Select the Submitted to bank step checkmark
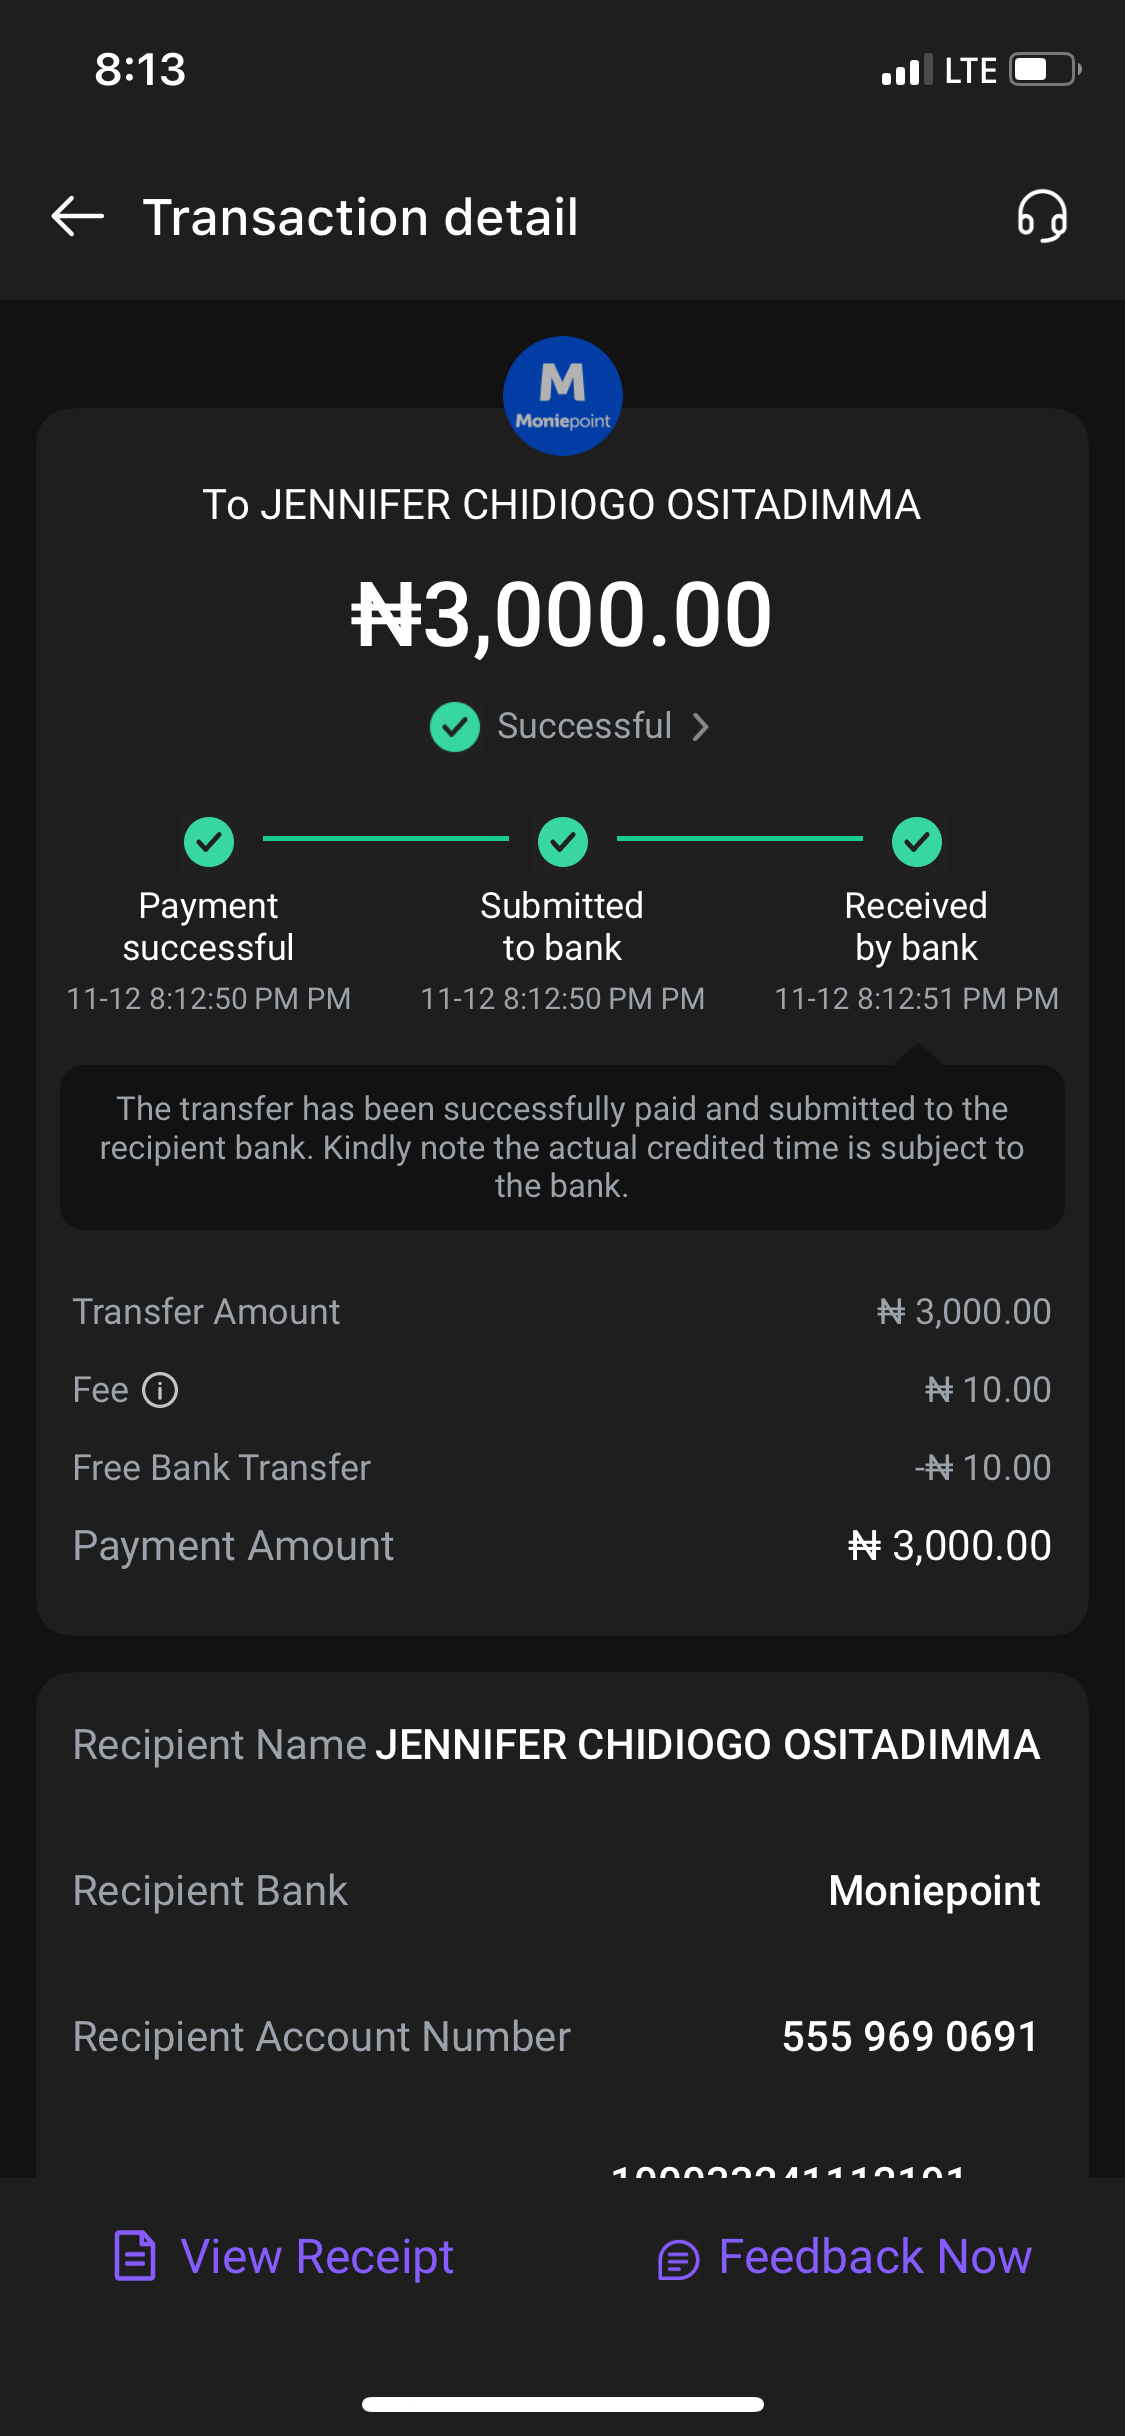1125x2436 pixels. tap(563, 841)
